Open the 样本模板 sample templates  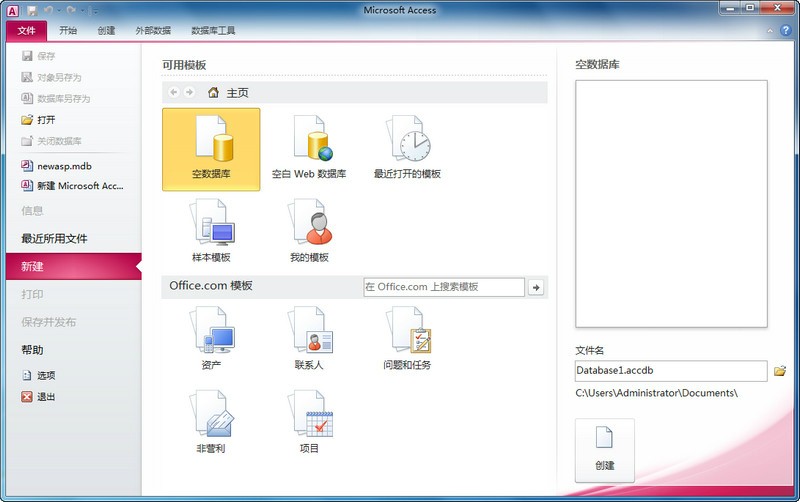tap(211, 232)
